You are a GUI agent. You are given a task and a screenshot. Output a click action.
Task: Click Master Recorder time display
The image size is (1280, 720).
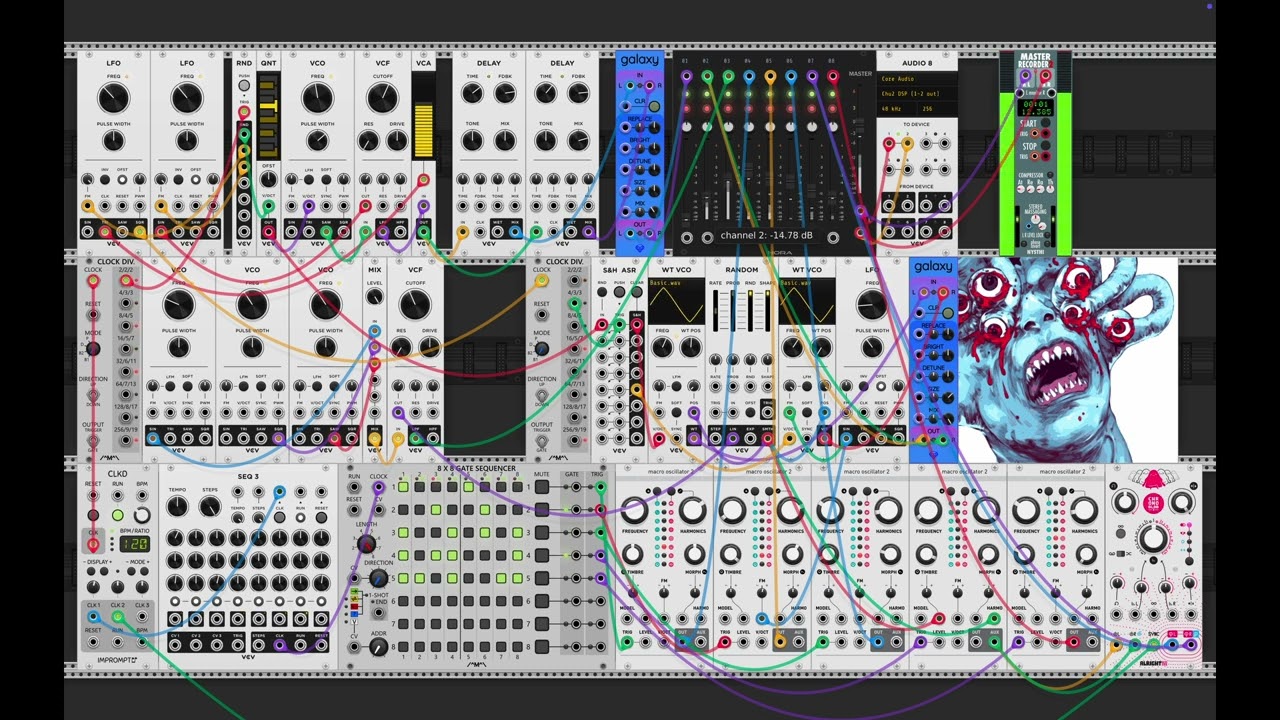click(x=1035, y=107)
